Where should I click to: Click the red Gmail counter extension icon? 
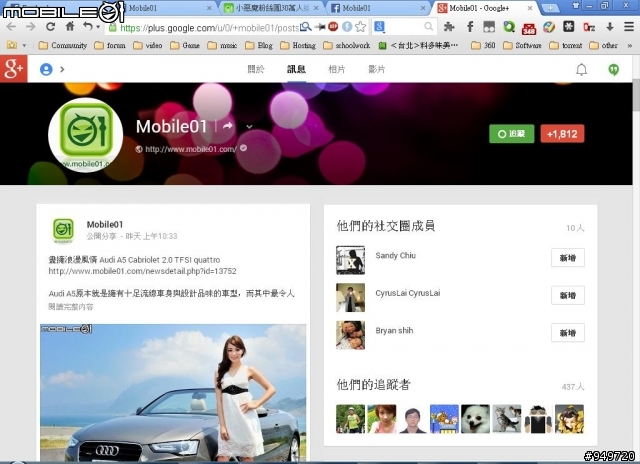tap(529, 28)
